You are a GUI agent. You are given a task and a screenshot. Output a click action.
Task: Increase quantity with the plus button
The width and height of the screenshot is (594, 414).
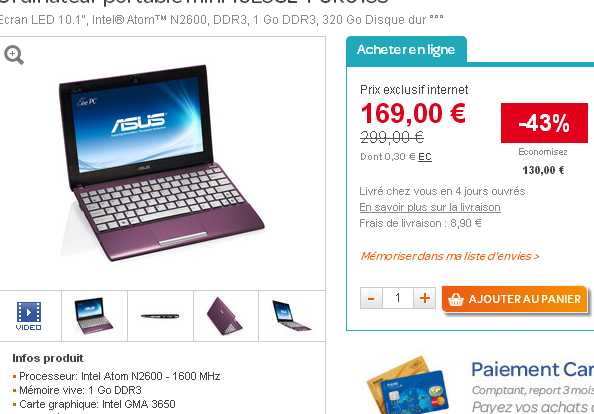click(424, 298)
